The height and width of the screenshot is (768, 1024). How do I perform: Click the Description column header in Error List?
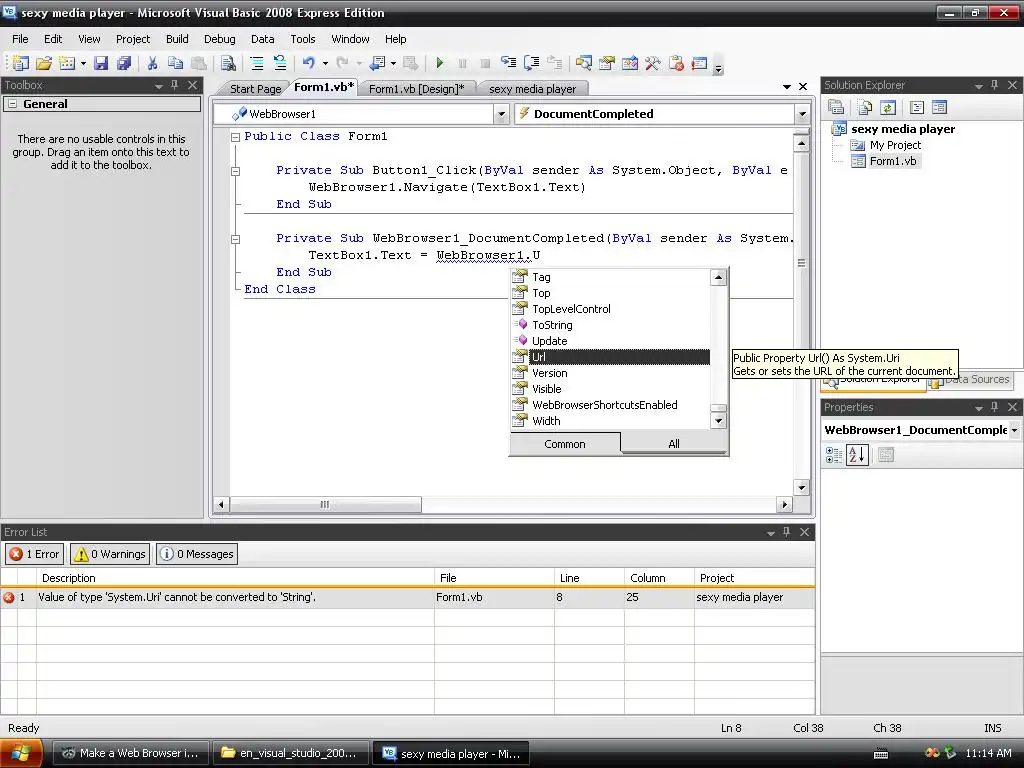tap(234, 578)
